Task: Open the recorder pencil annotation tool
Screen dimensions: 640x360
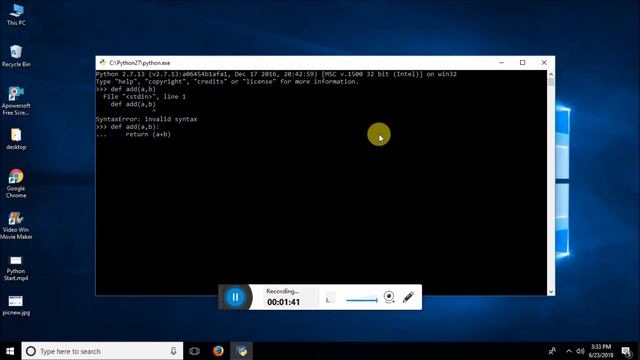Action: coord(408,297)
